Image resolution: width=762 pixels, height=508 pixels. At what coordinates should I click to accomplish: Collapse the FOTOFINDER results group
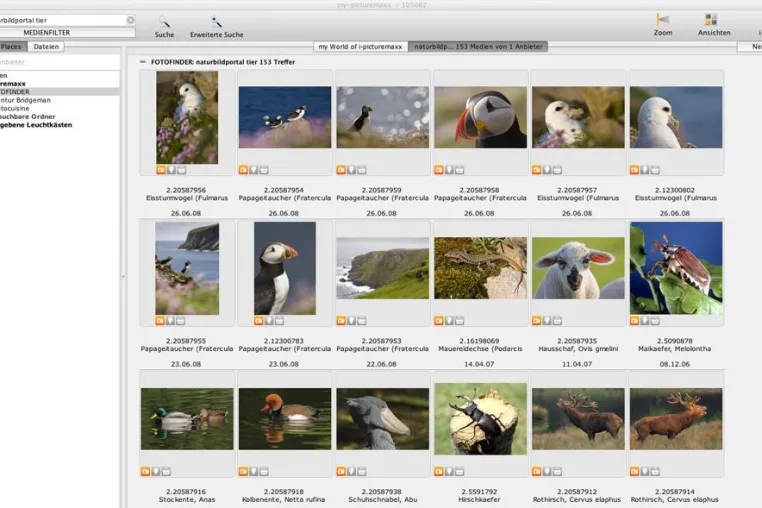[142, 62]
